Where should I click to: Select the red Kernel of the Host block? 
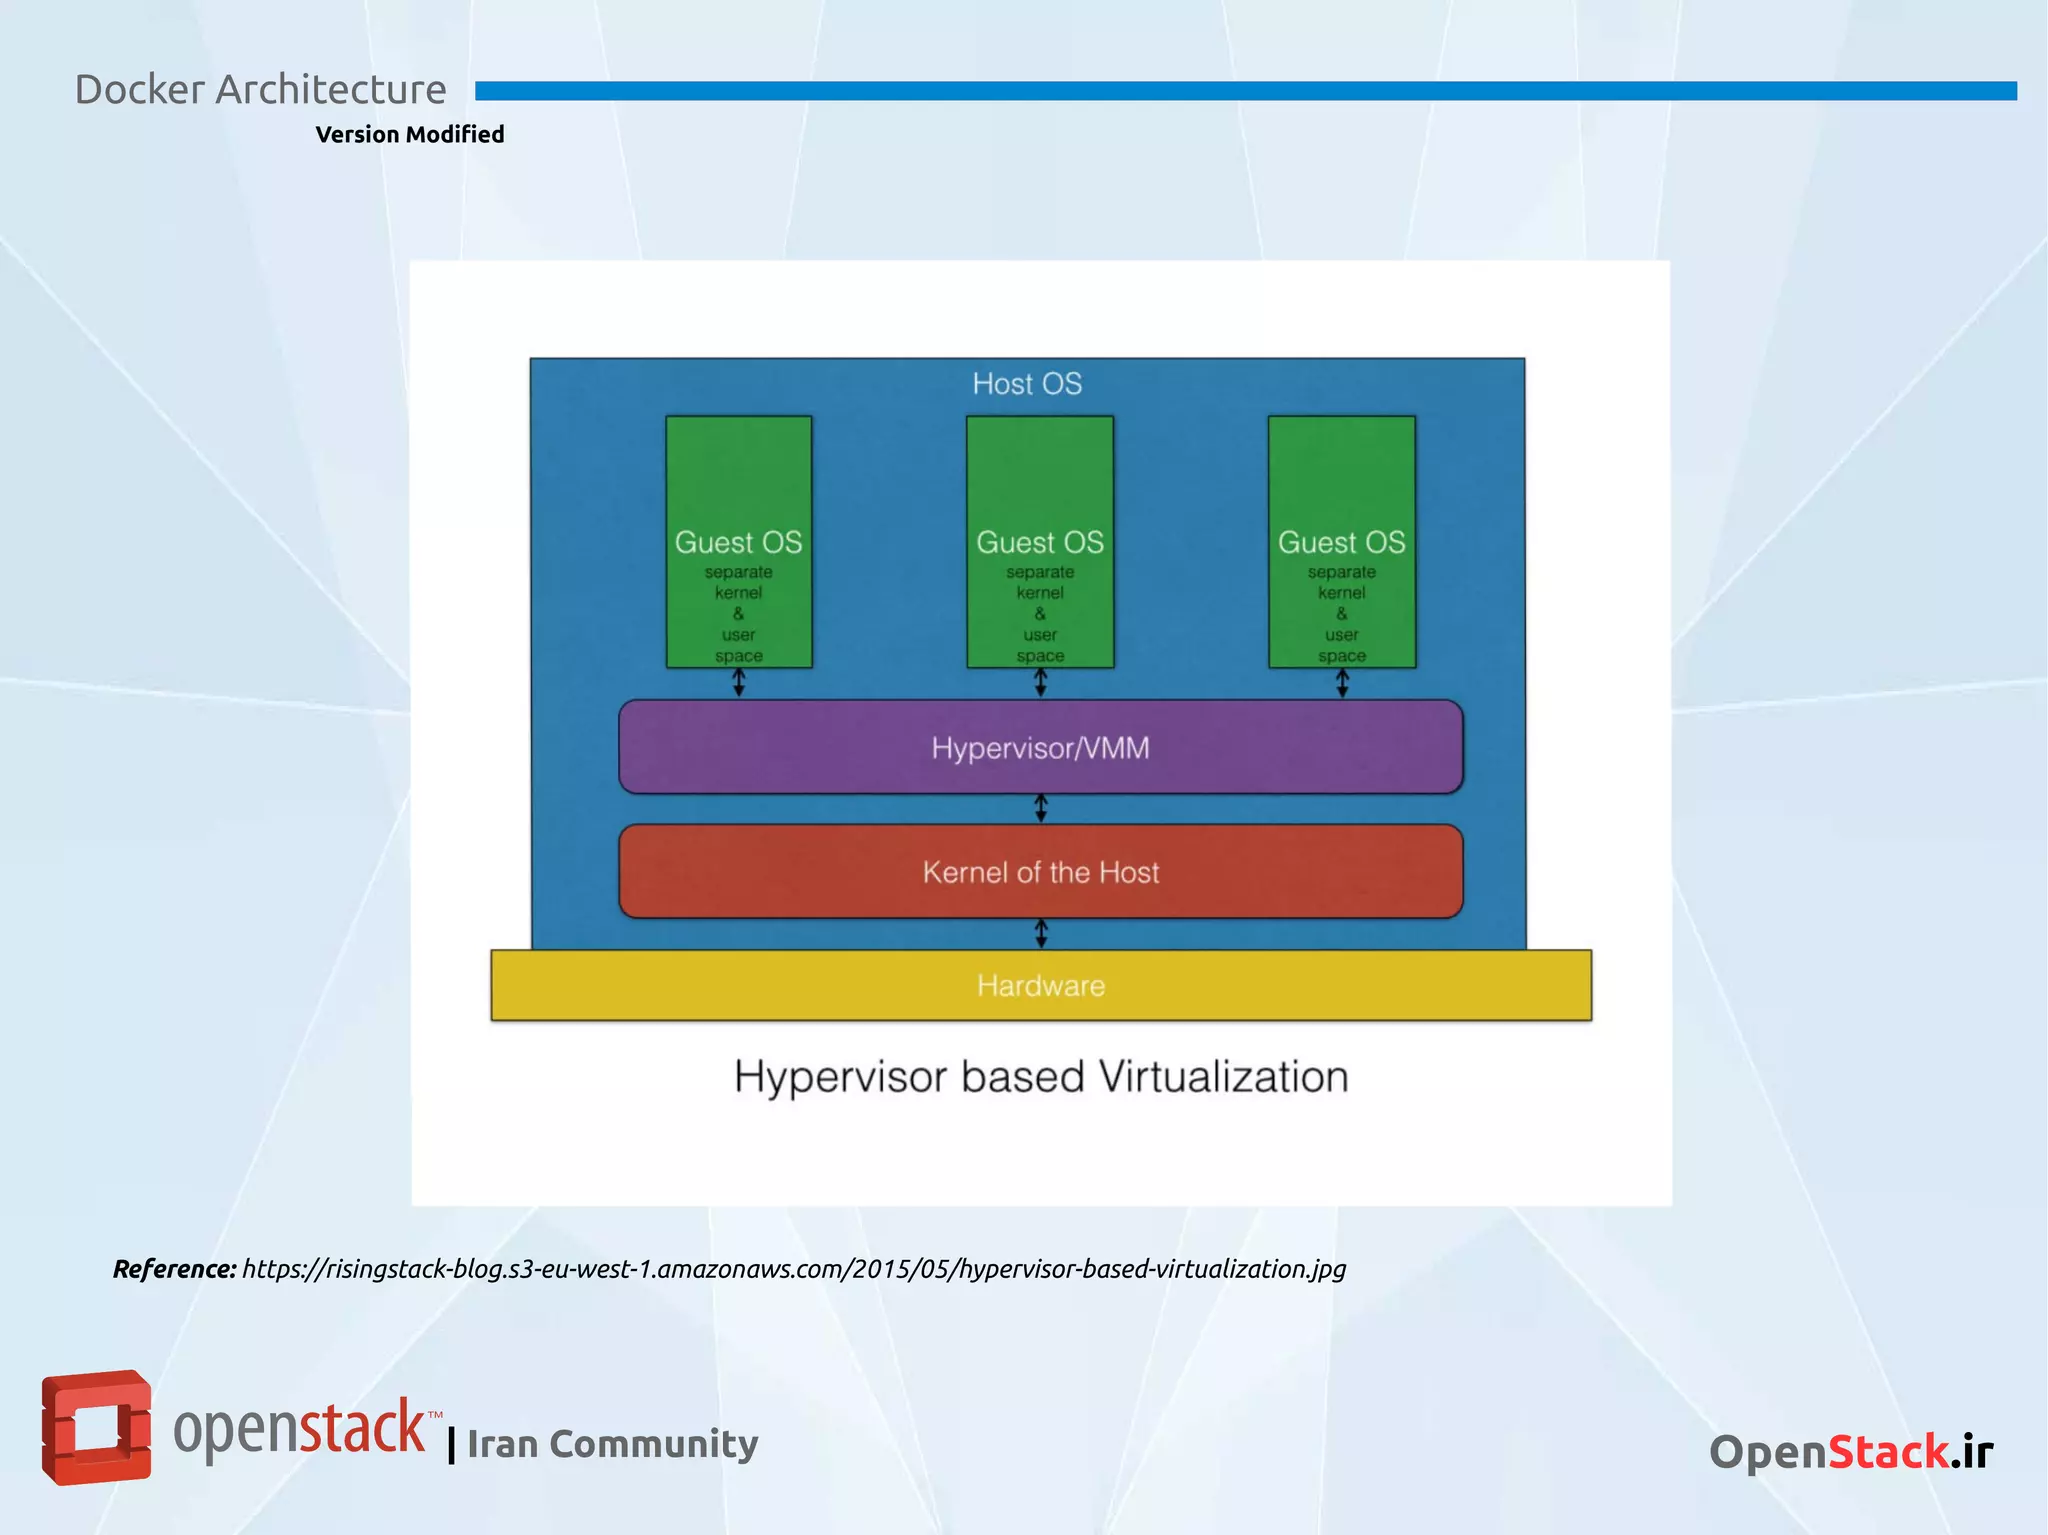1040,871
